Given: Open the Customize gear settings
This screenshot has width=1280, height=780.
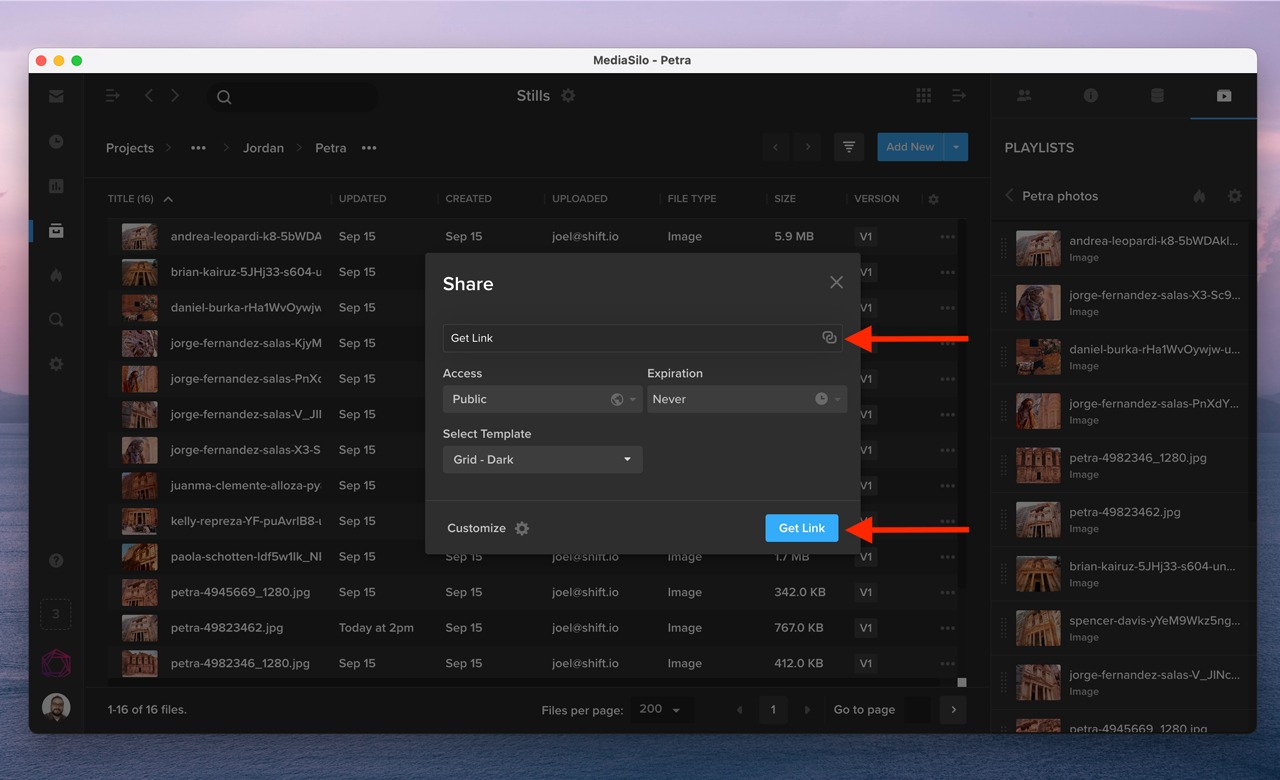Looking at the screenshot, I should tap(521, 528).
